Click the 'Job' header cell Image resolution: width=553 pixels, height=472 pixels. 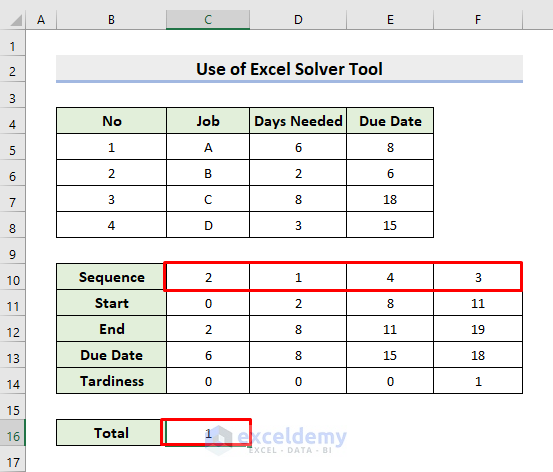point(208,121)
